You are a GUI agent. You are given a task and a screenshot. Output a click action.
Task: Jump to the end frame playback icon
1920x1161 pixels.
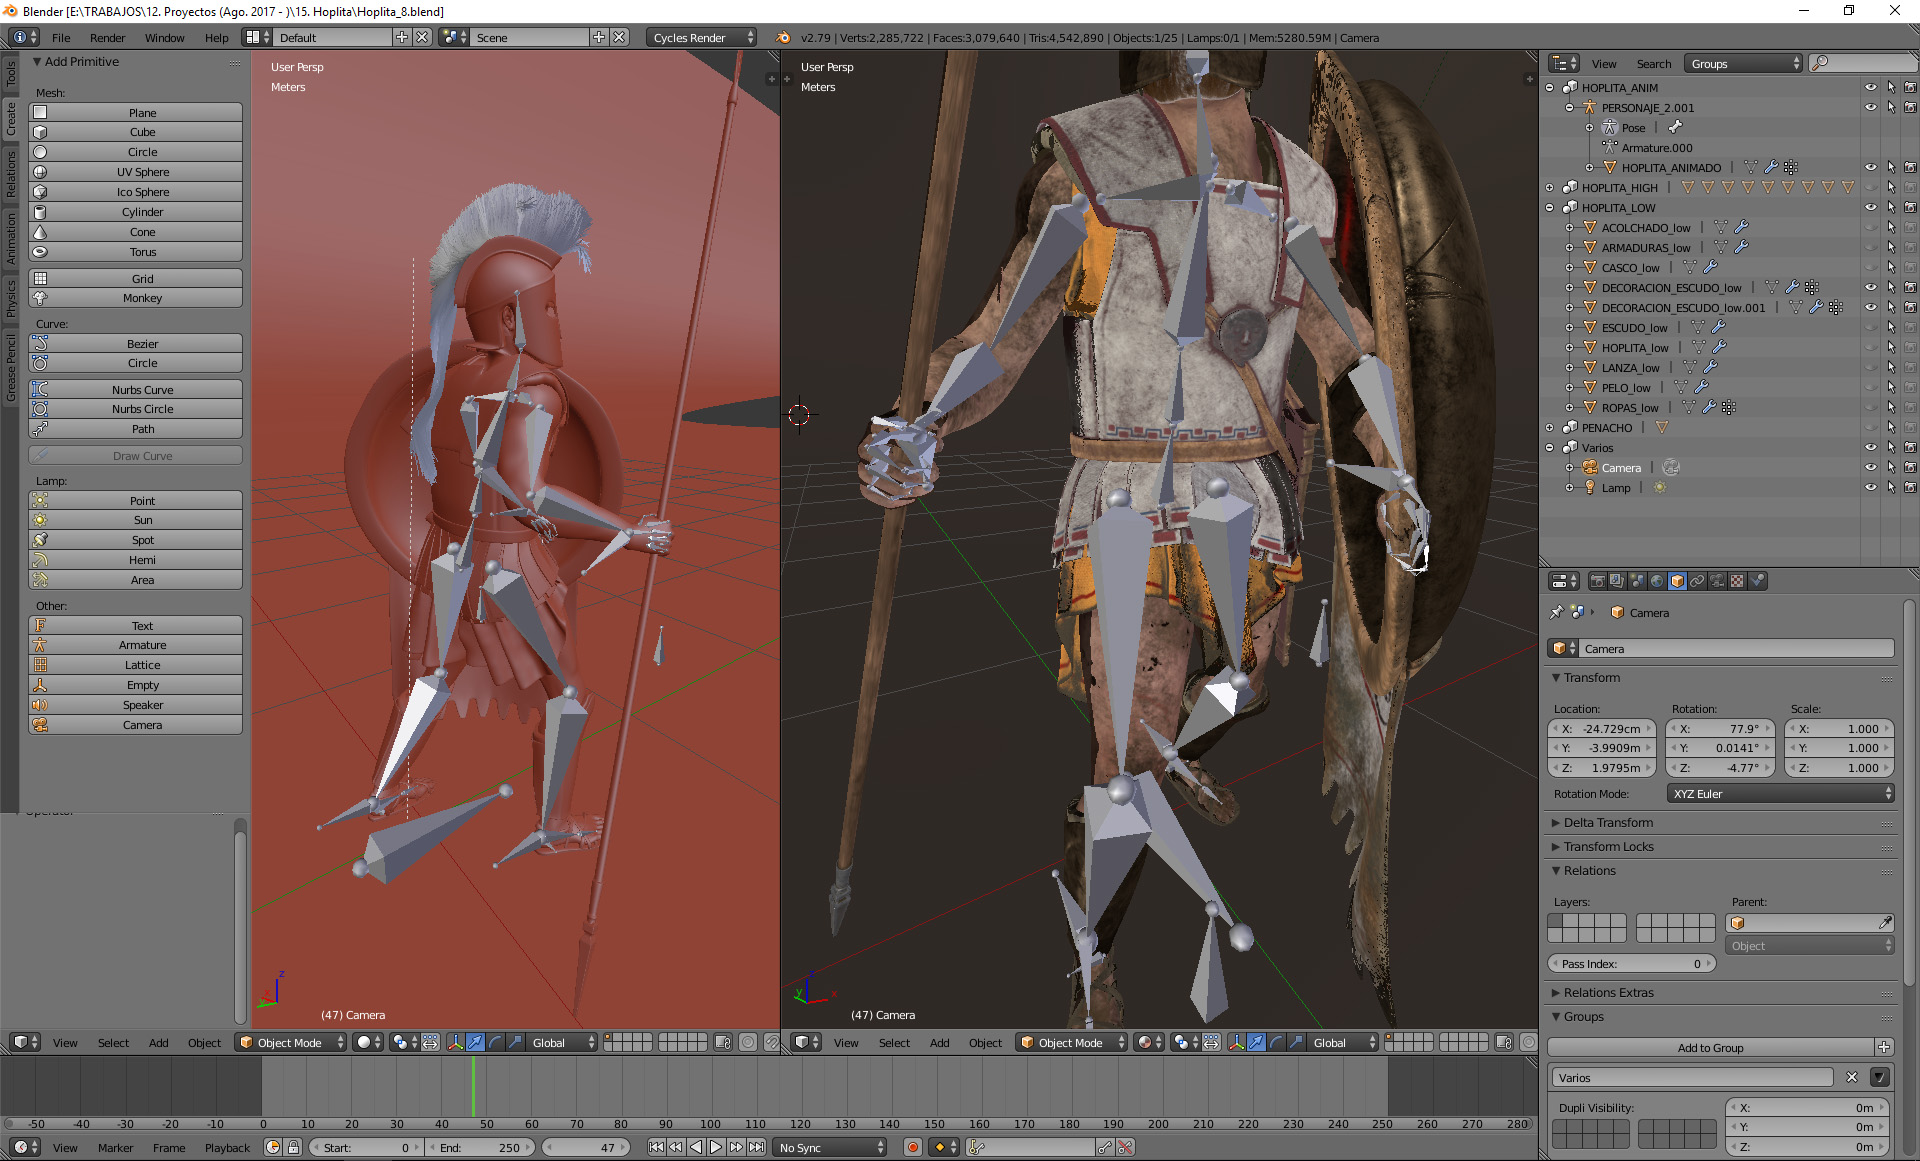point(757,1147)
